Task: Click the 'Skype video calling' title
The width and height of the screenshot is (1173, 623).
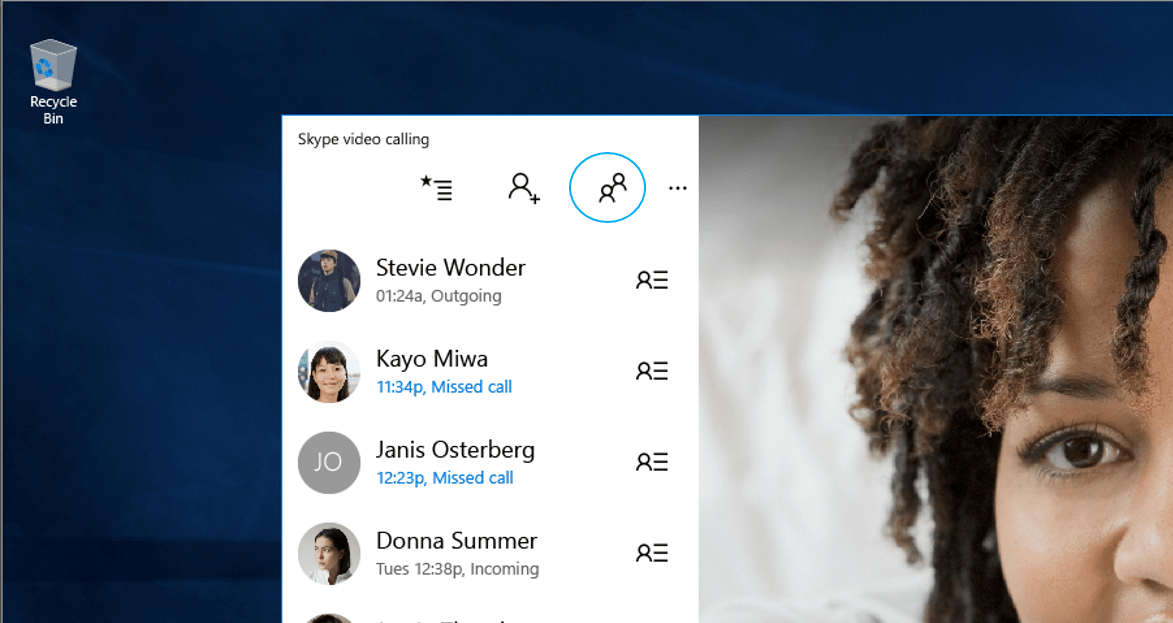Action: pos(364,139)
